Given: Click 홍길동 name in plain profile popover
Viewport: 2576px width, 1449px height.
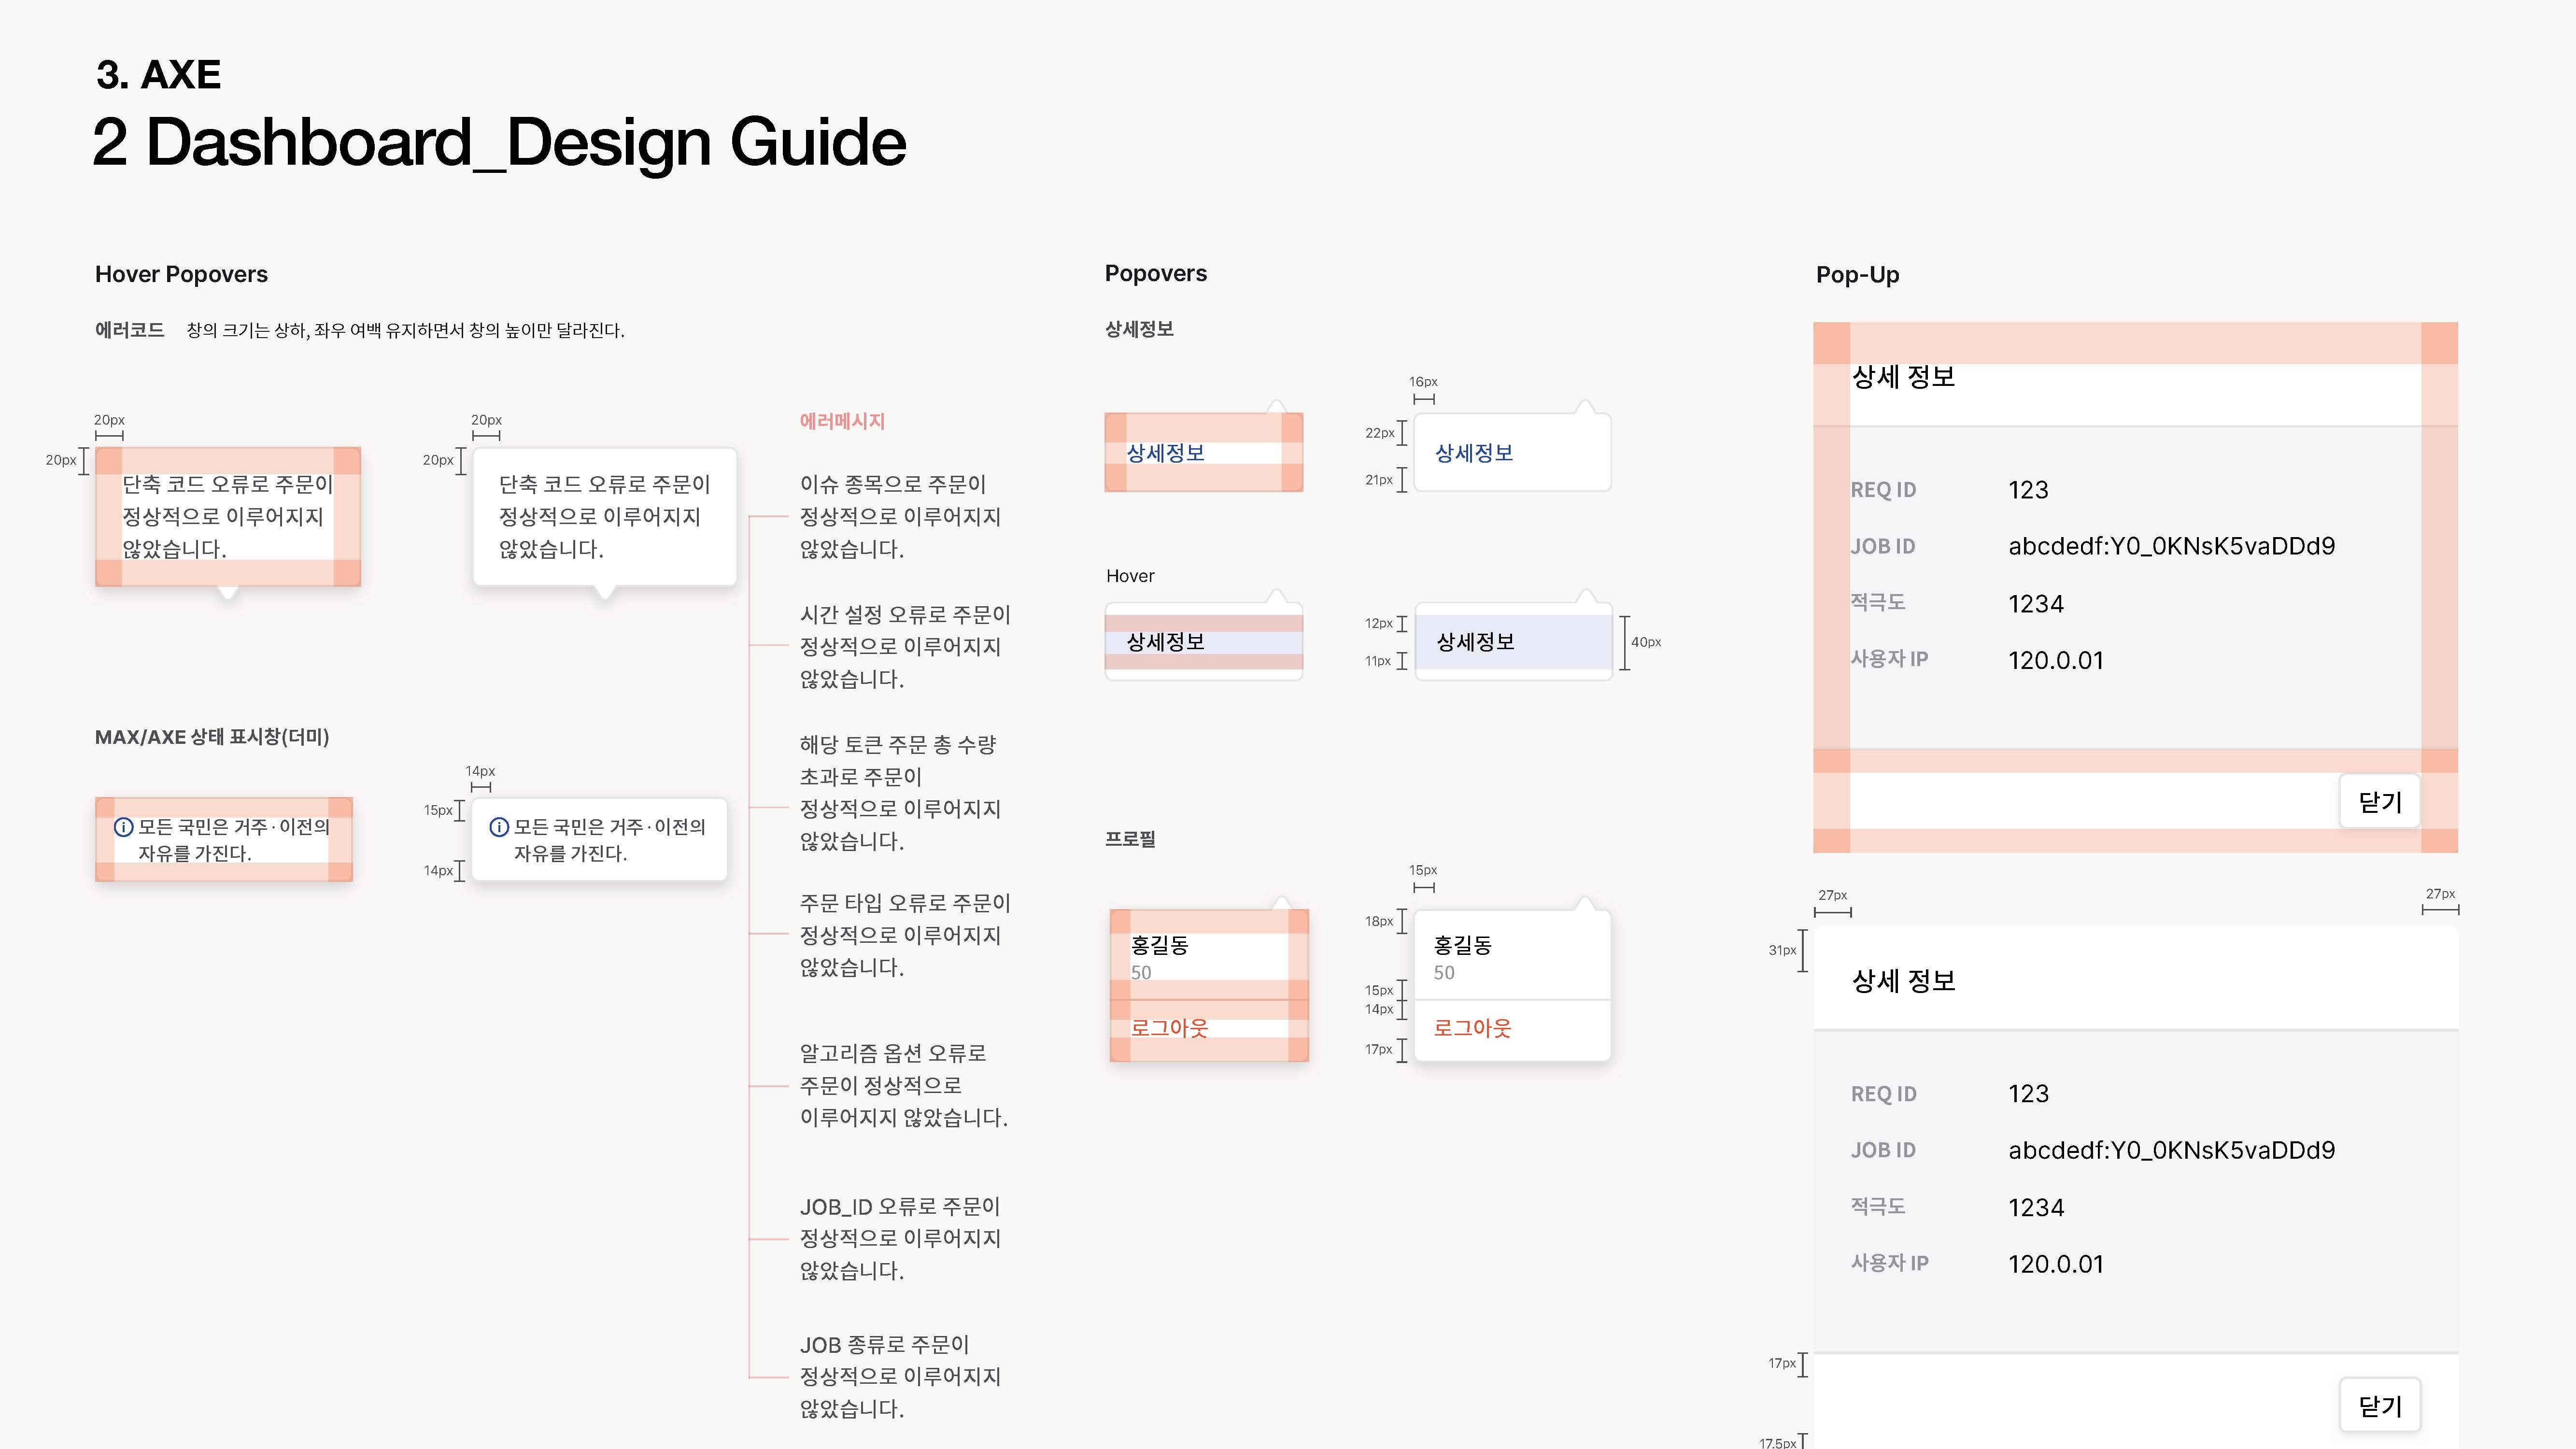Looking at the screenshot, I should (1462, 945).
